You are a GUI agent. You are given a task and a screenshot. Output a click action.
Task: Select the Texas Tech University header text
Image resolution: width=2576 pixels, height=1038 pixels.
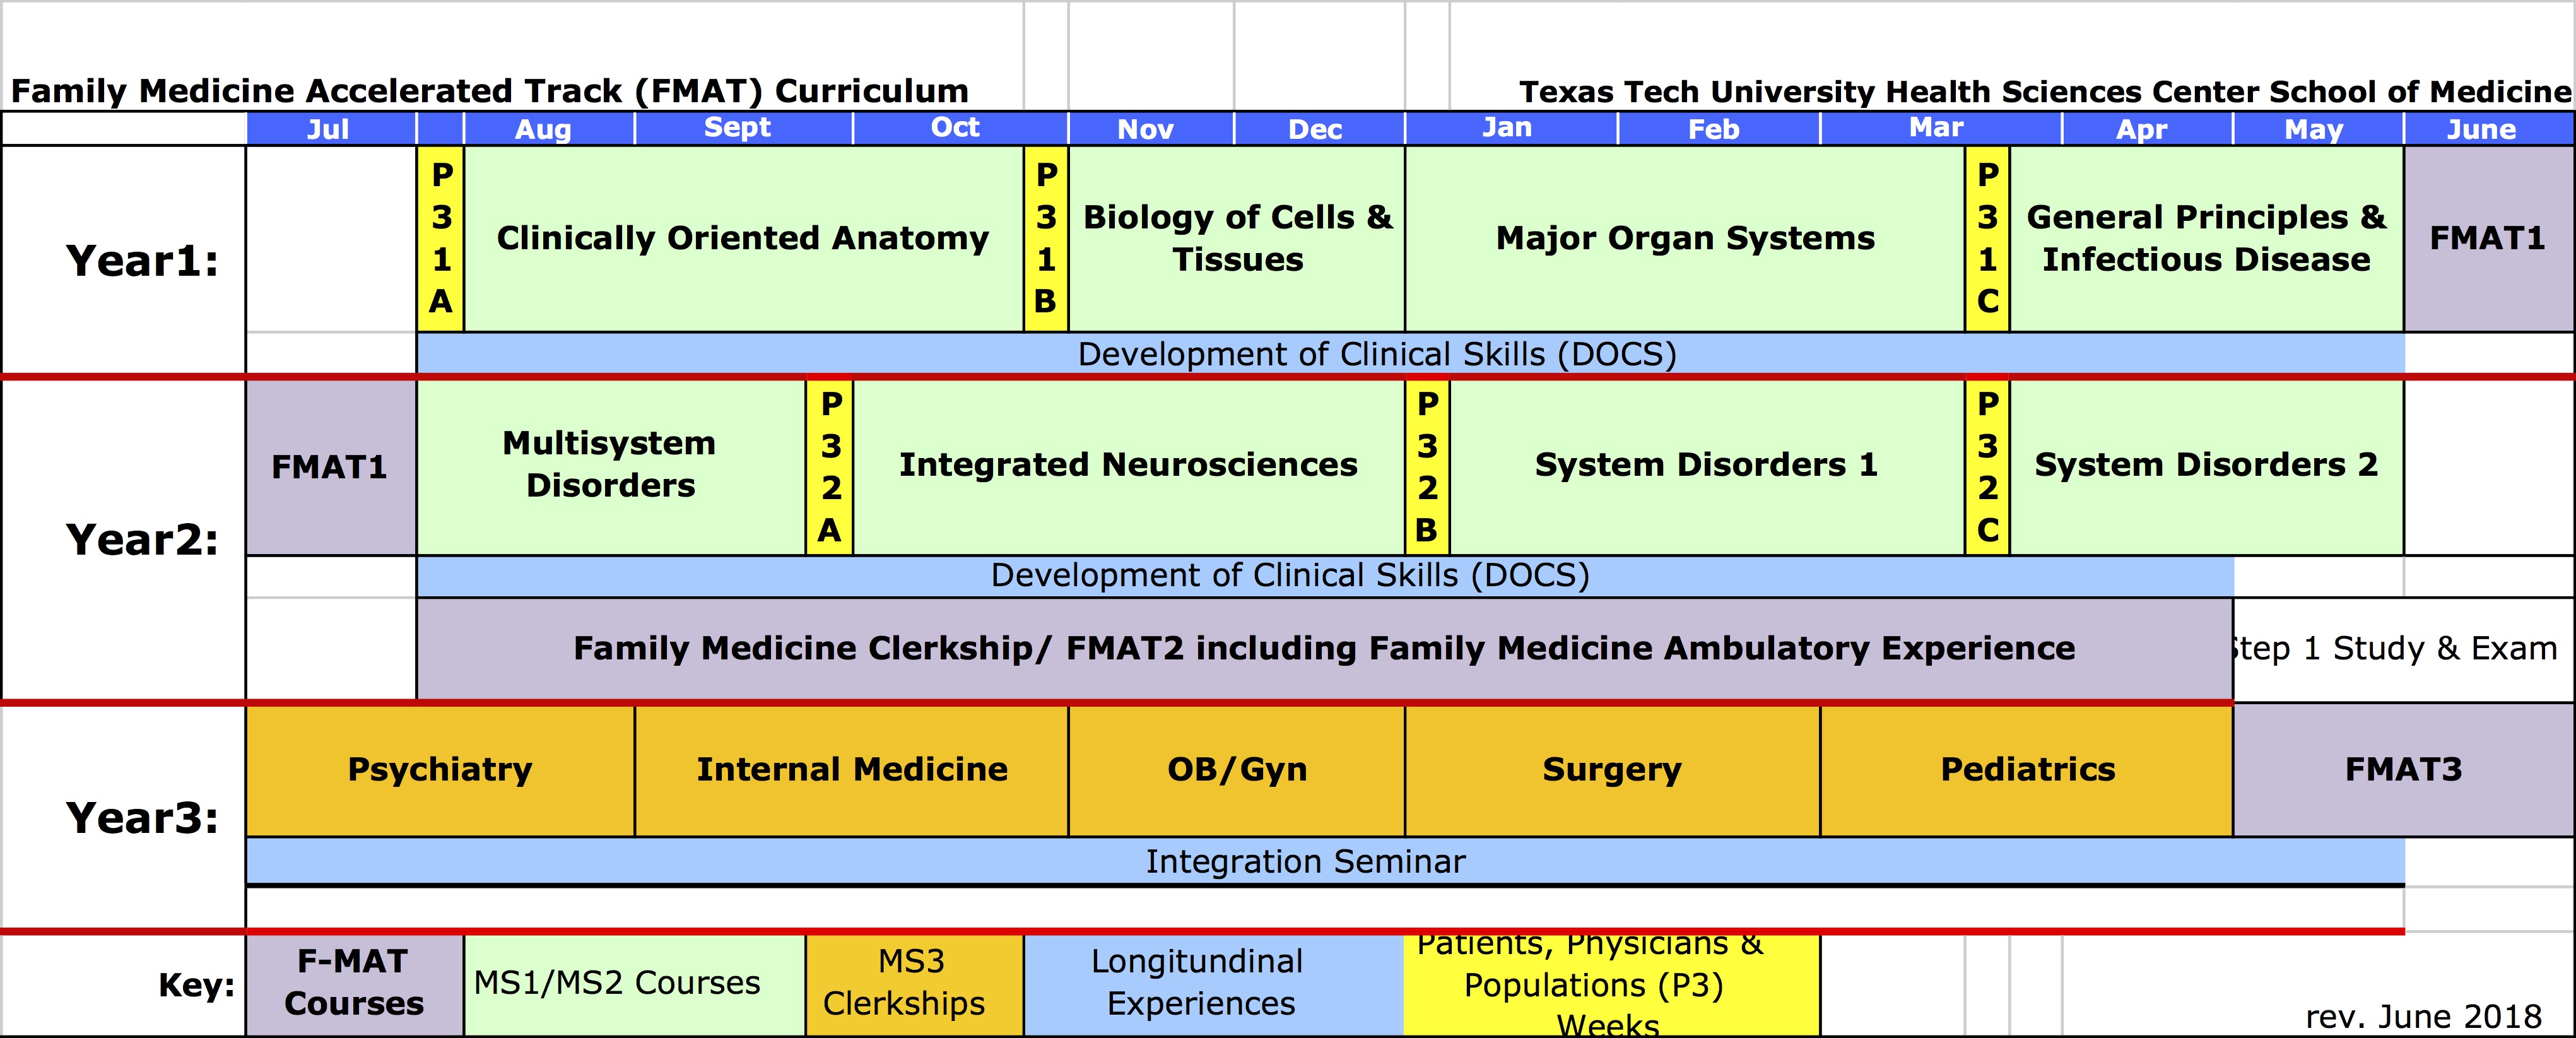(x=2045, y=92)
